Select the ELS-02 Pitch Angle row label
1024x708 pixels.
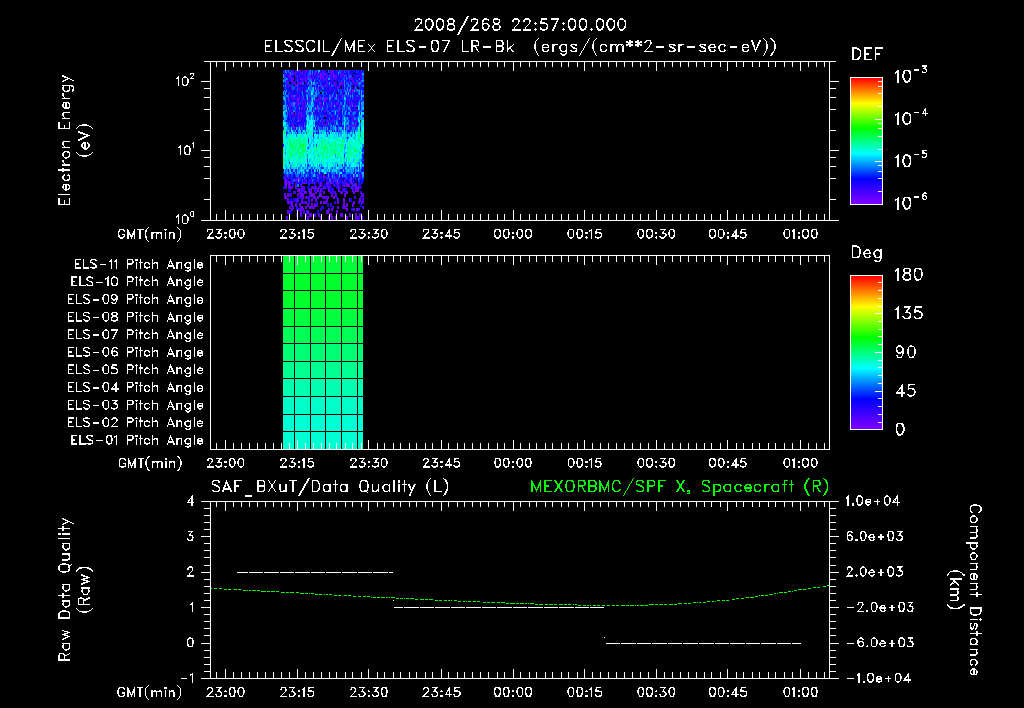(x=135, y=423)
